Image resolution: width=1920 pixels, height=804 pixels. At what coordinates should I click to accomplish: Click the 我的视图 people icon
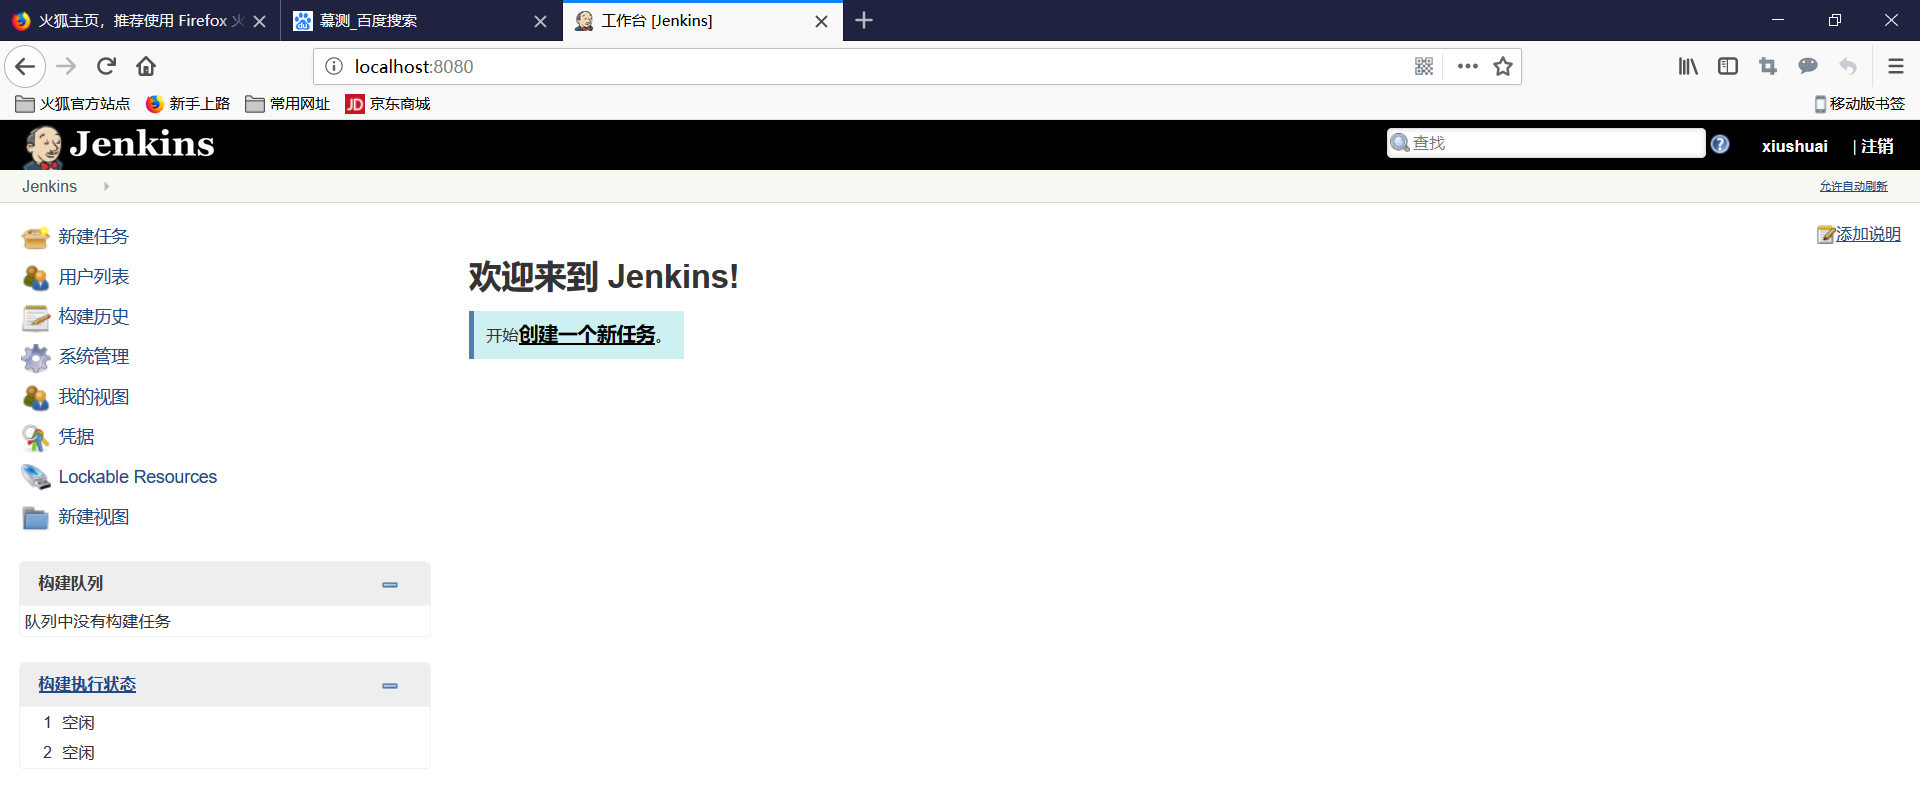click(x=36, y=397)
